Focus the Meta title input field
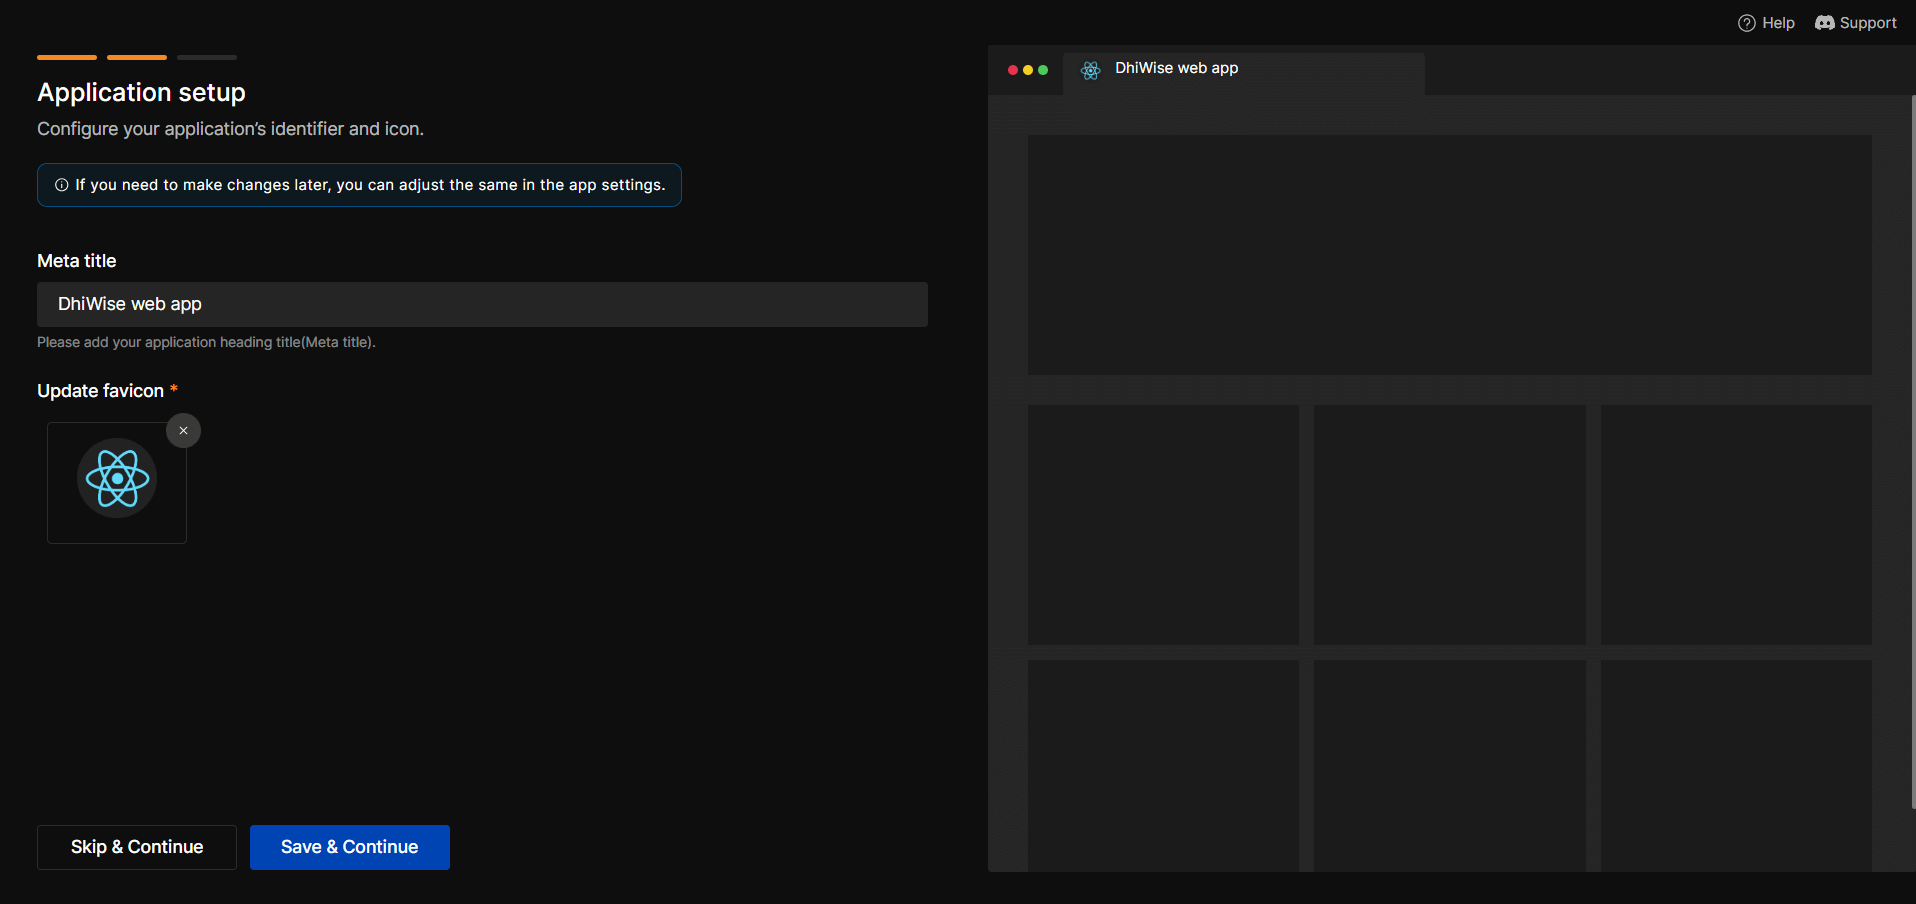Screen dimensions: 1916x904 point(482,304)
